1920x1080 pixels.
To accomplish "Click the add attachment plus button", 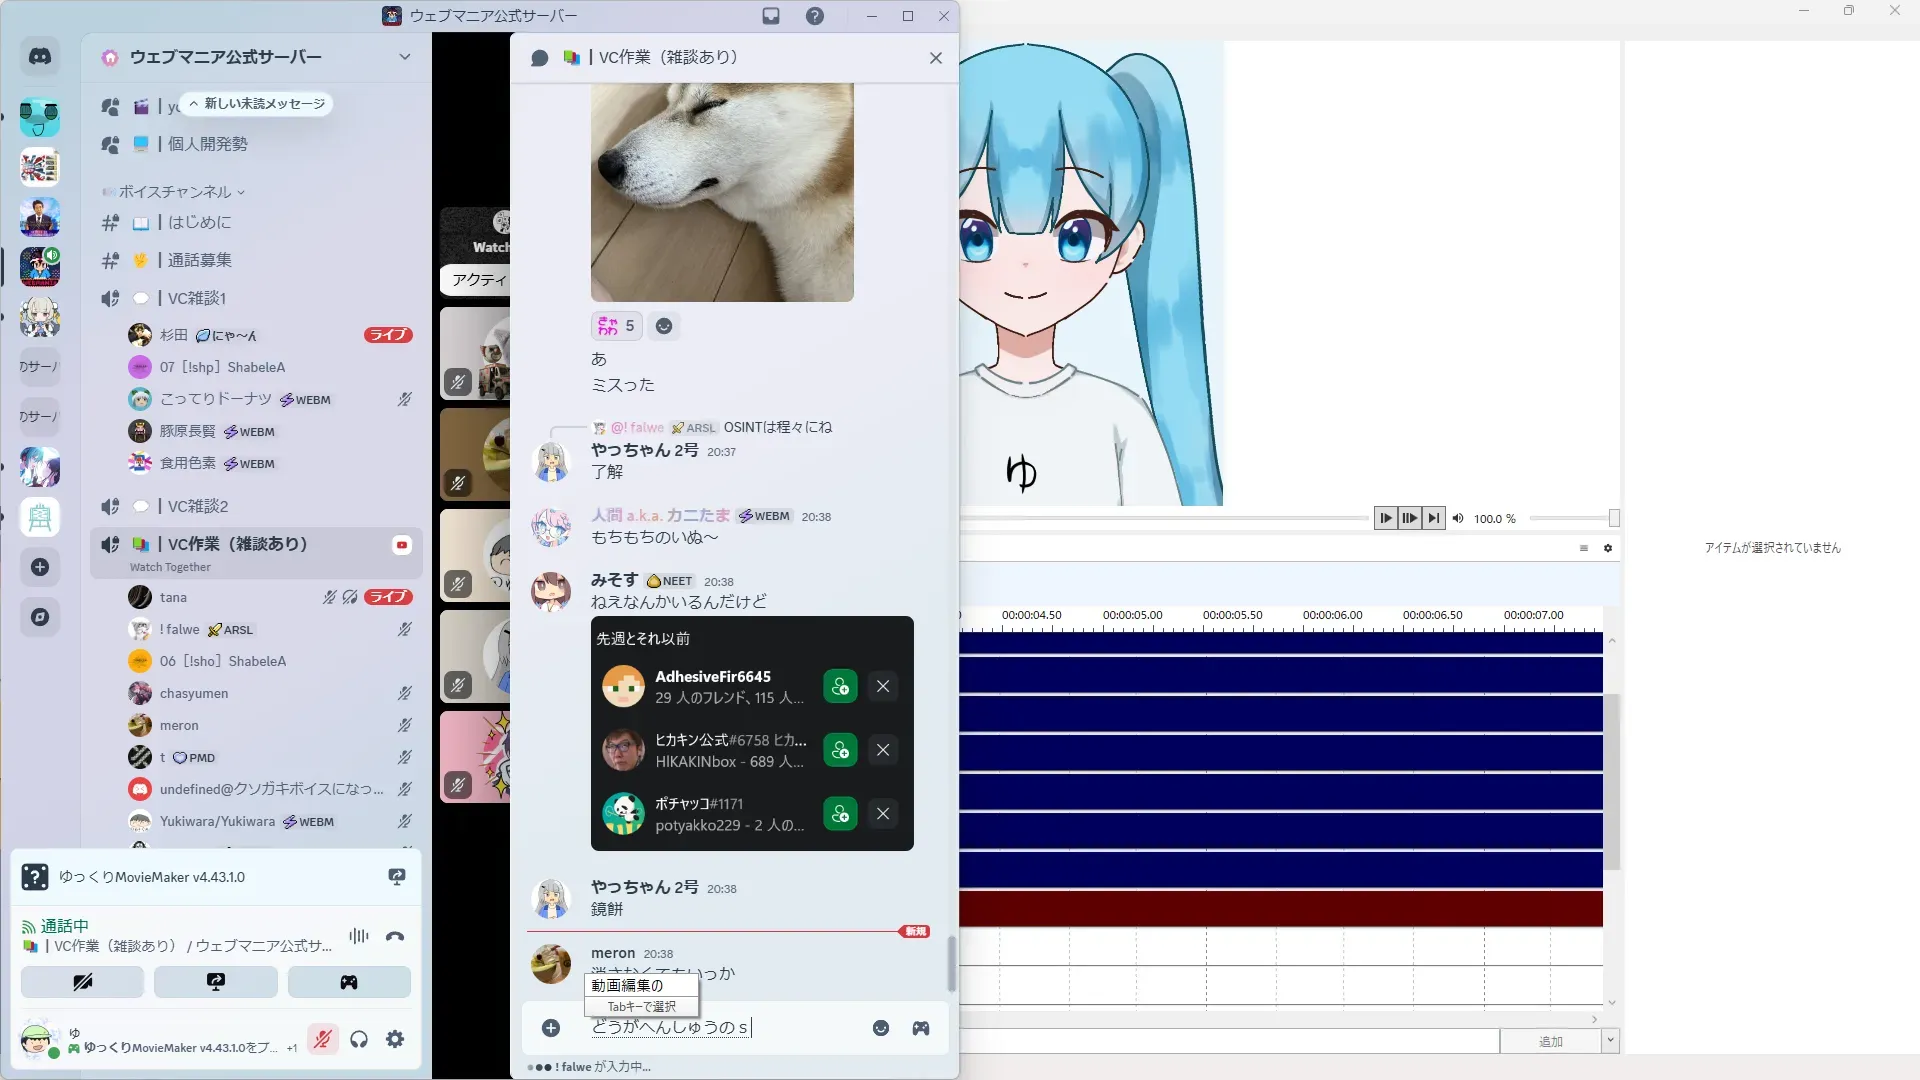I will pos(551,1028).
